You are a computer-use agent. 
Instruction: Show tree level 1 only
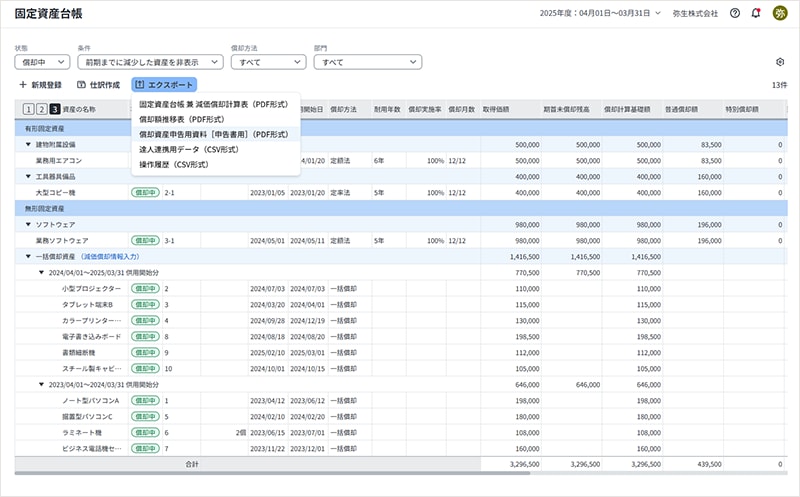(x=29, y=109)
